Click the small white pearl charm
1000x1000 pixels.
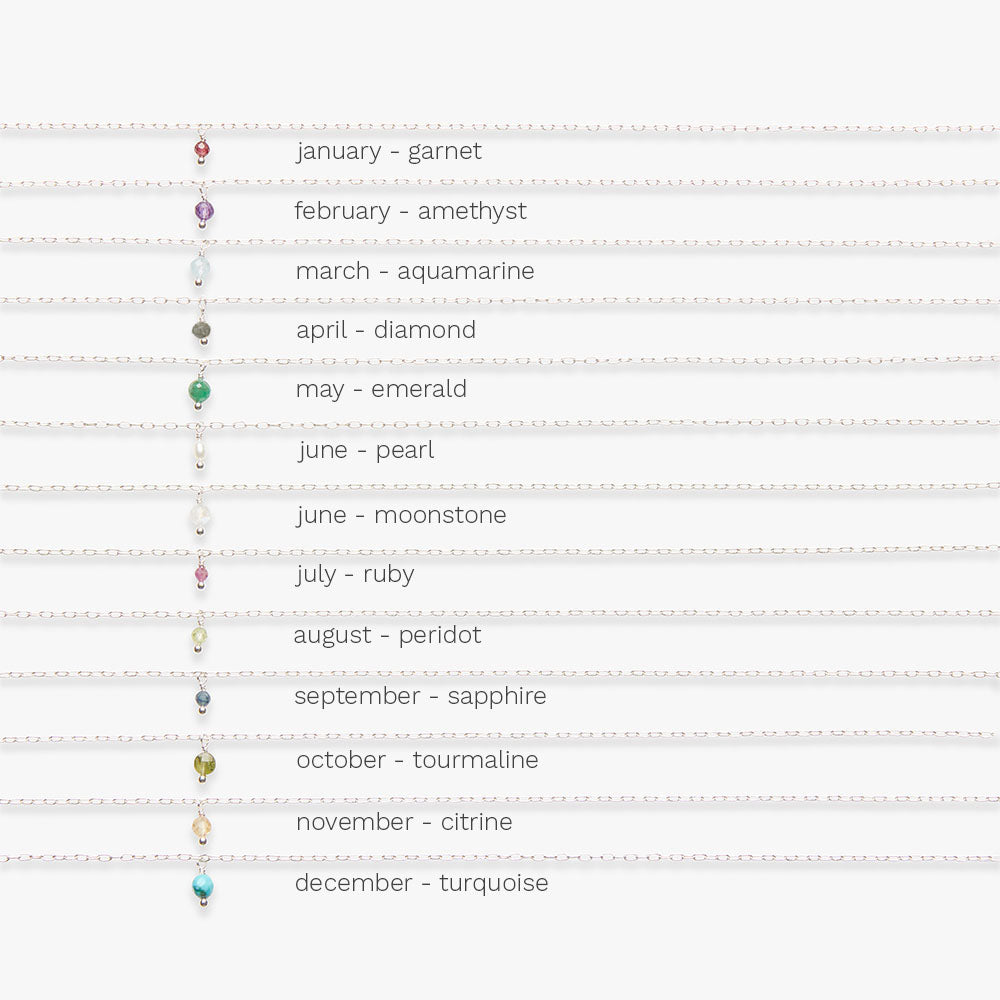pos(201,450)
